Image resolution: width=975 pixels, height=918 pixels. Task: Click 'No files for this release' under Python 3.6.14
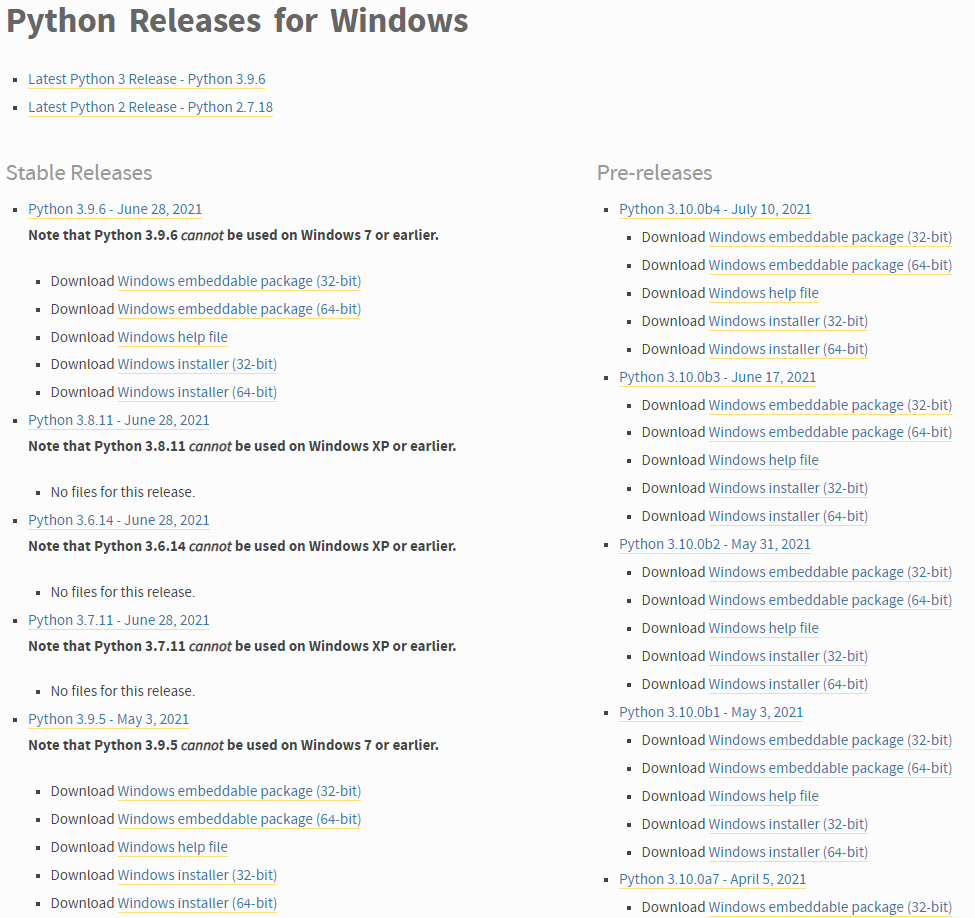(x=123, y=592)
